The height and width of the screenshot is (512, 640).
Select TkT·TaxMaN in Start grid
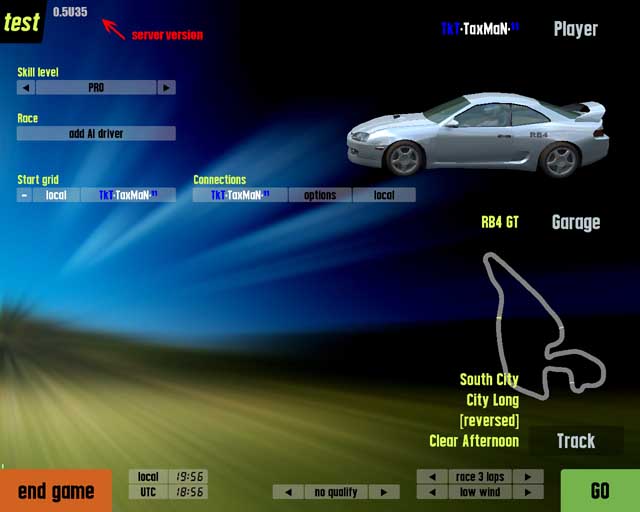pos(129,195)
